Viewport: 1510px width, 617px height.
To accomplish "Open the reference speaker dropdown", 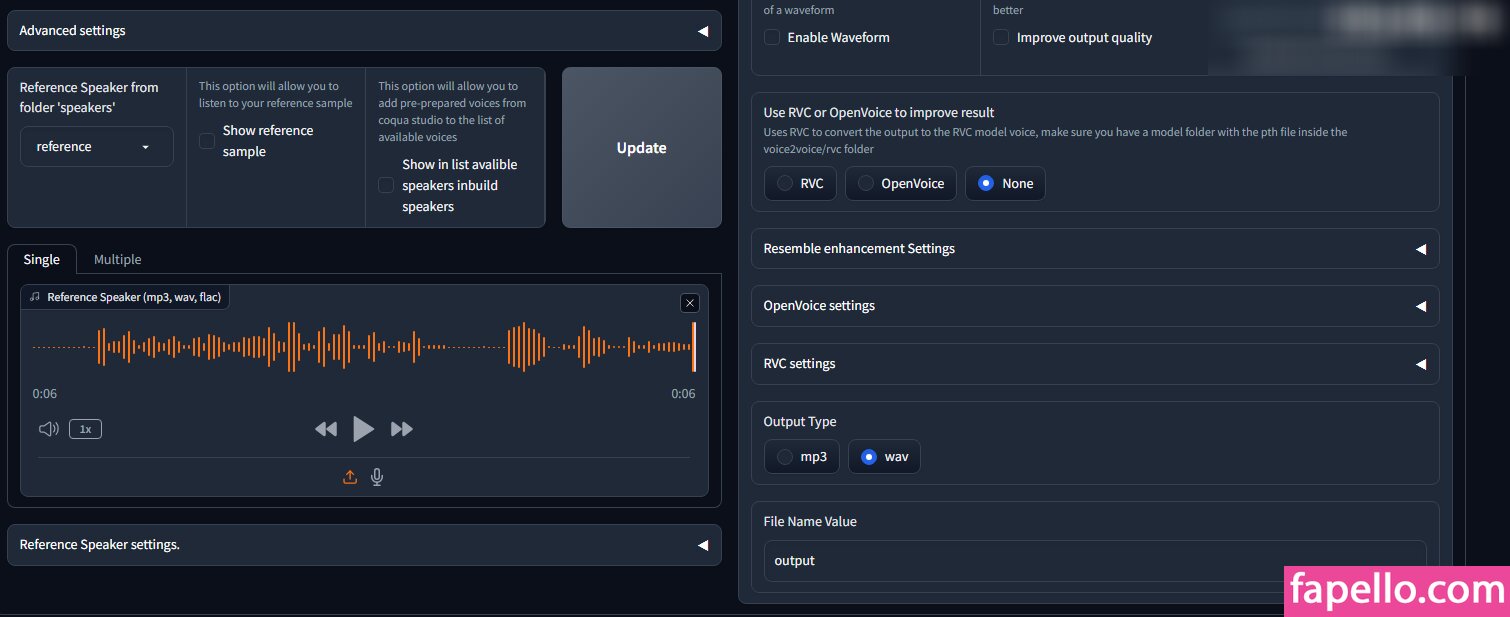I will (x=96, y=147).
